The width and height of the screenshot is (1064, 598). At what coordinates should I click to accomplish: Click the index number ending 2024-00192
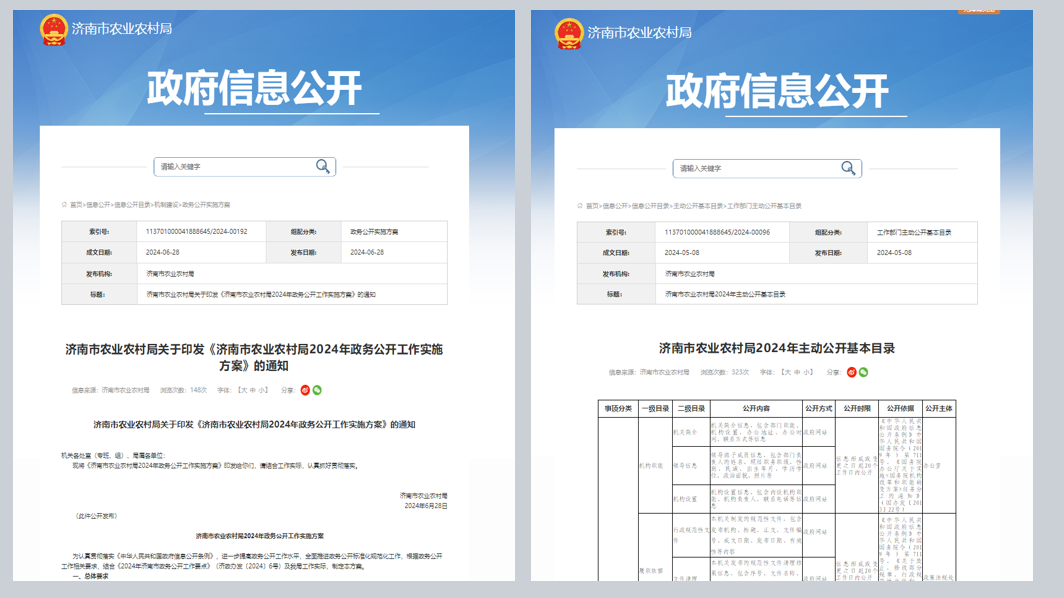196,231
